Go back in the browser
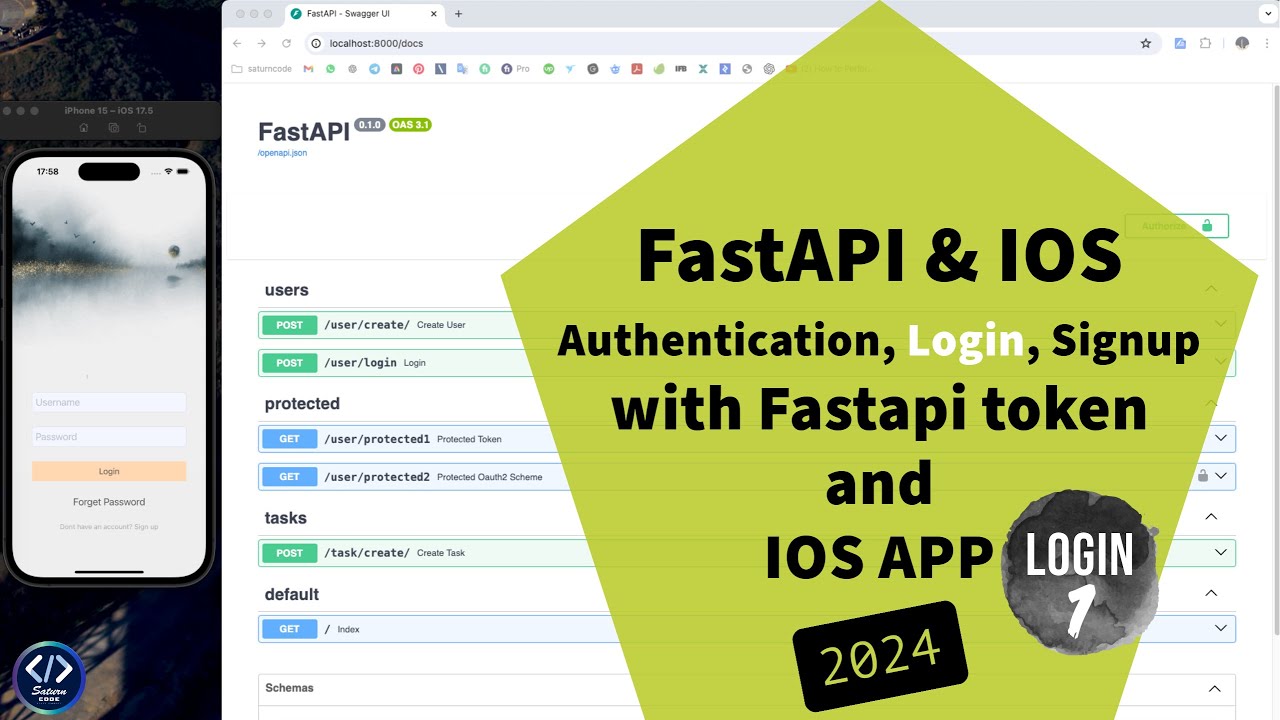The height and width of the screenshot is (720, 1280). 237,43
